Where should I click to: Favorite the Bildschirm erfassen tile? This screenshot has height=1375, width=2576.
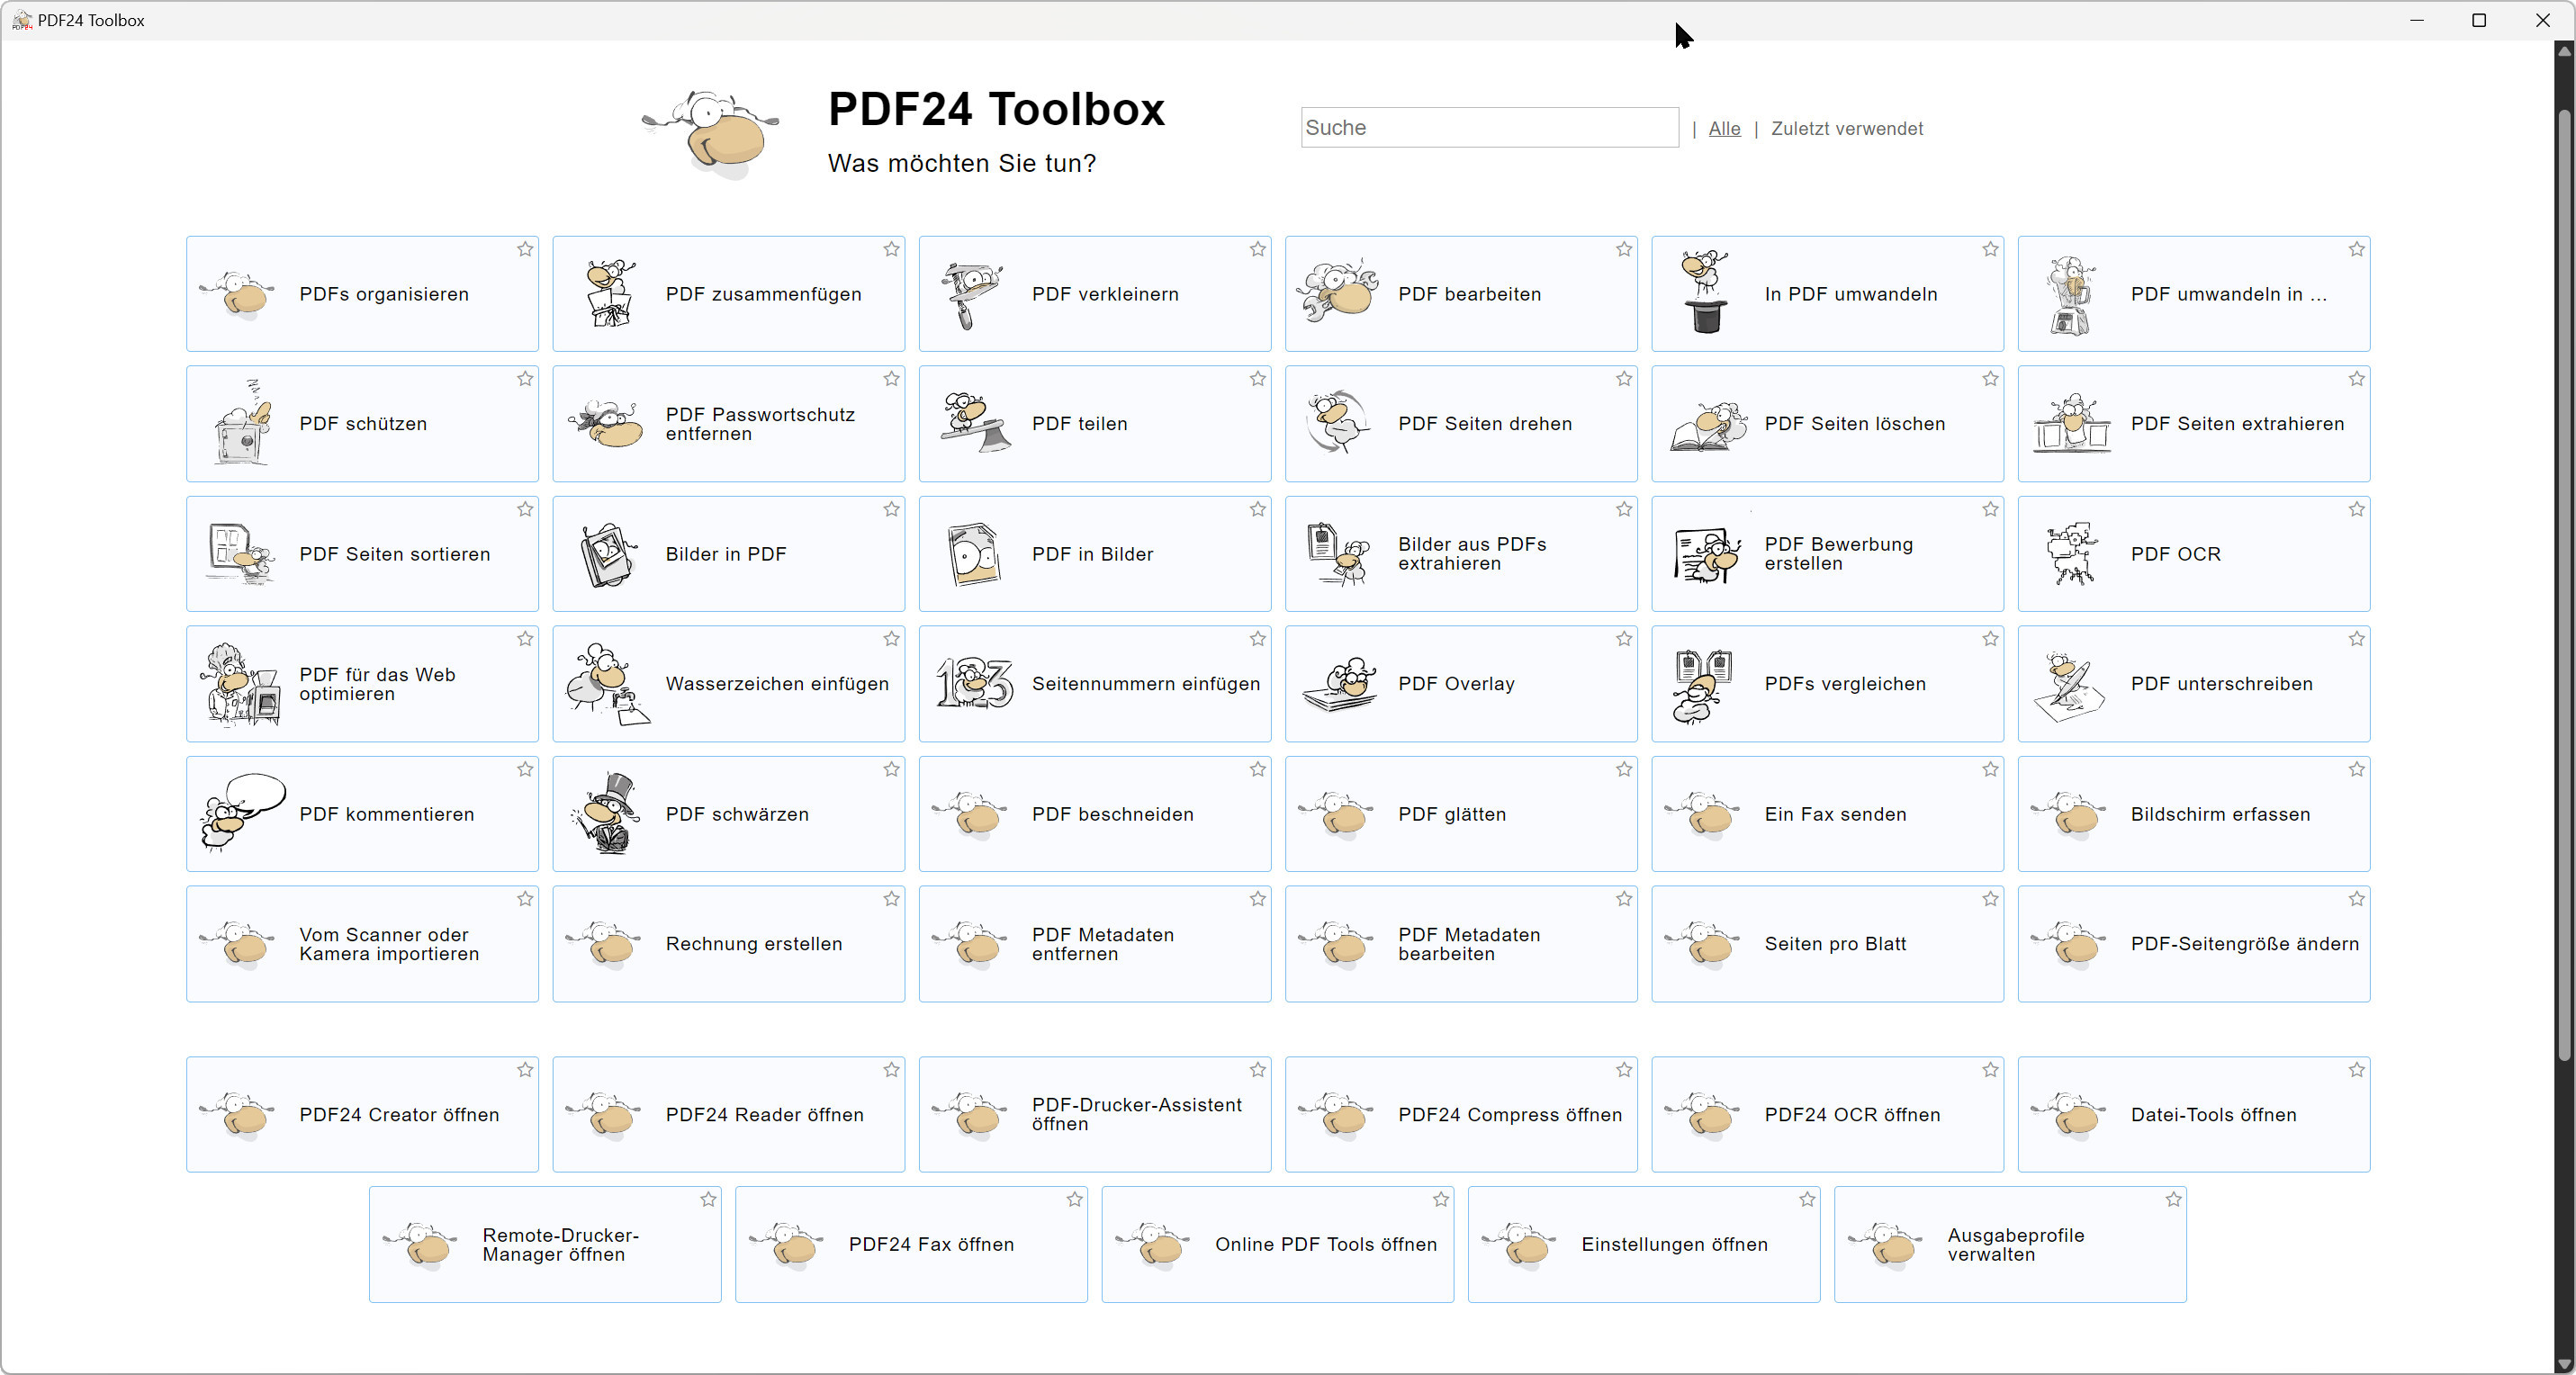pos(2357,769)
